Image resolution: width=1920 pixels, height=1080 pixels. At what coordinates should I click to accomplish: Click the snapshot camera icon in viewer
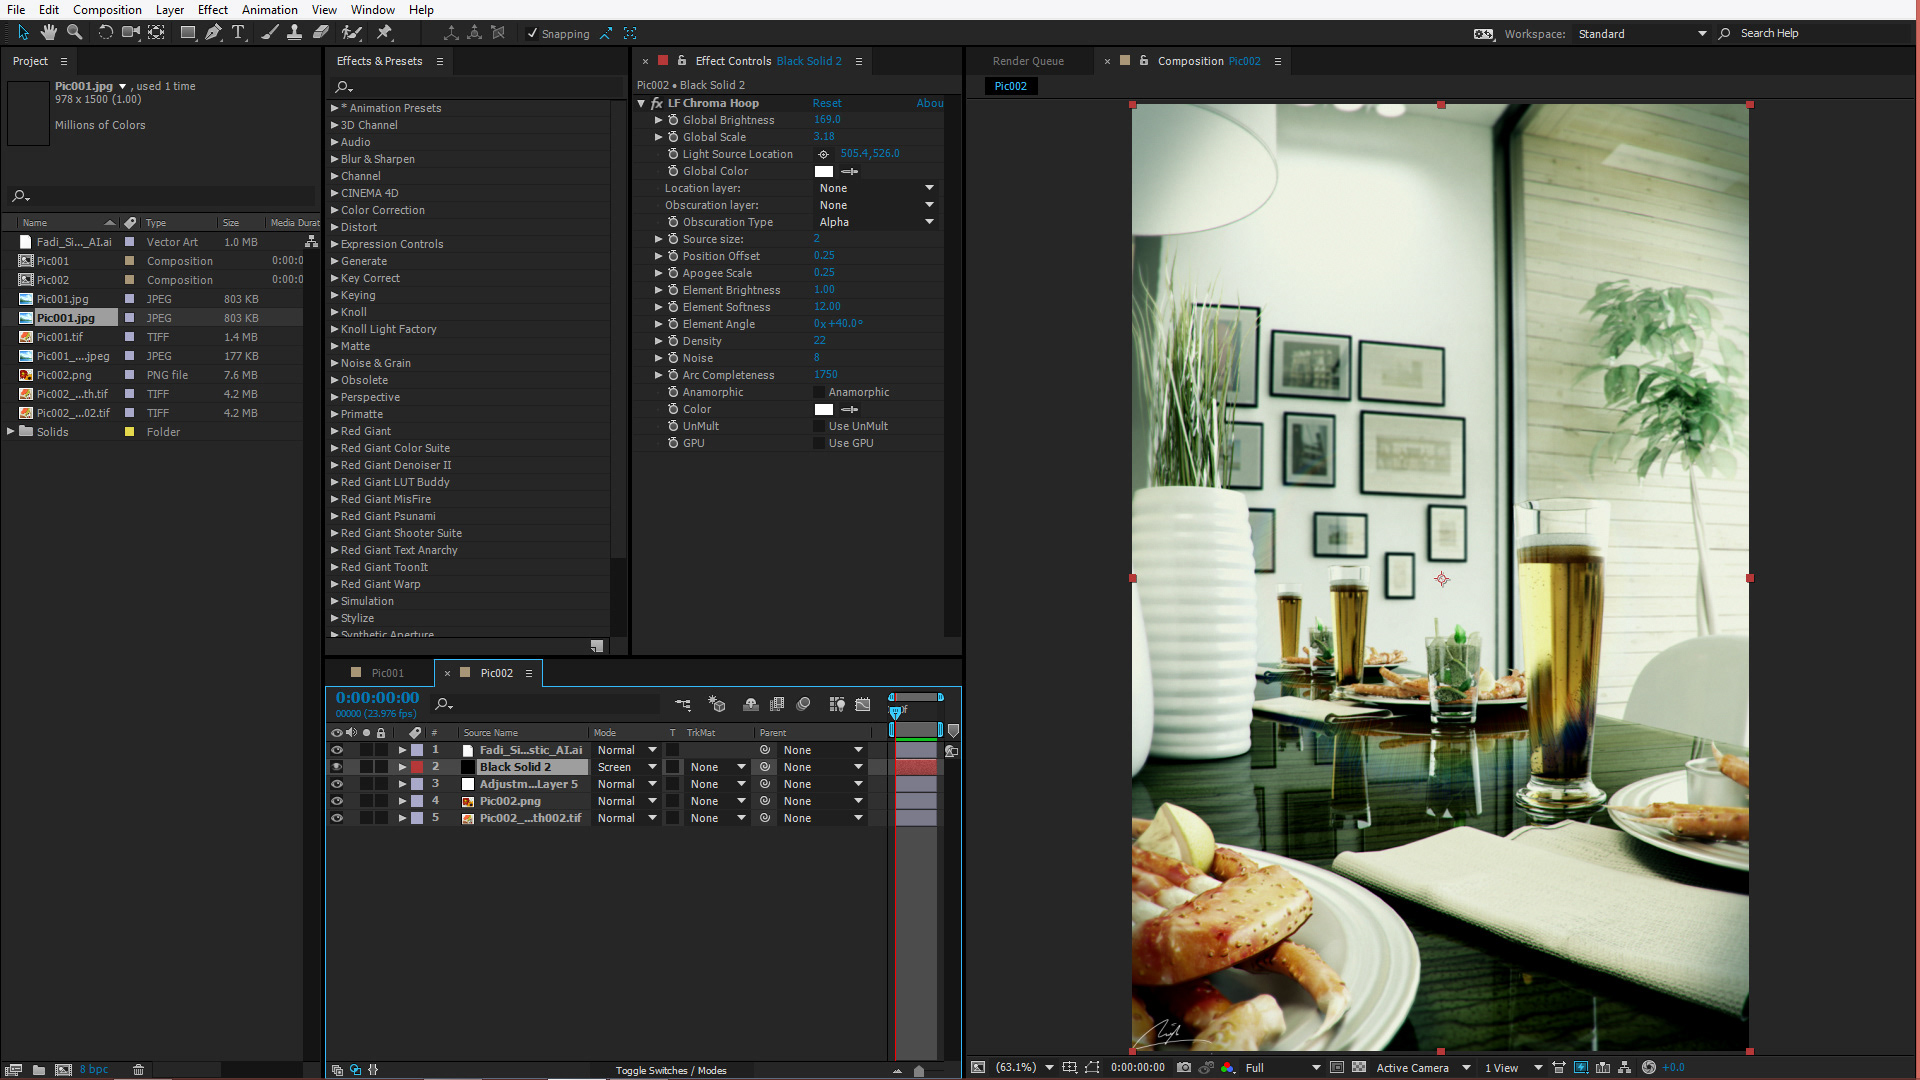click(1184, 1068)
